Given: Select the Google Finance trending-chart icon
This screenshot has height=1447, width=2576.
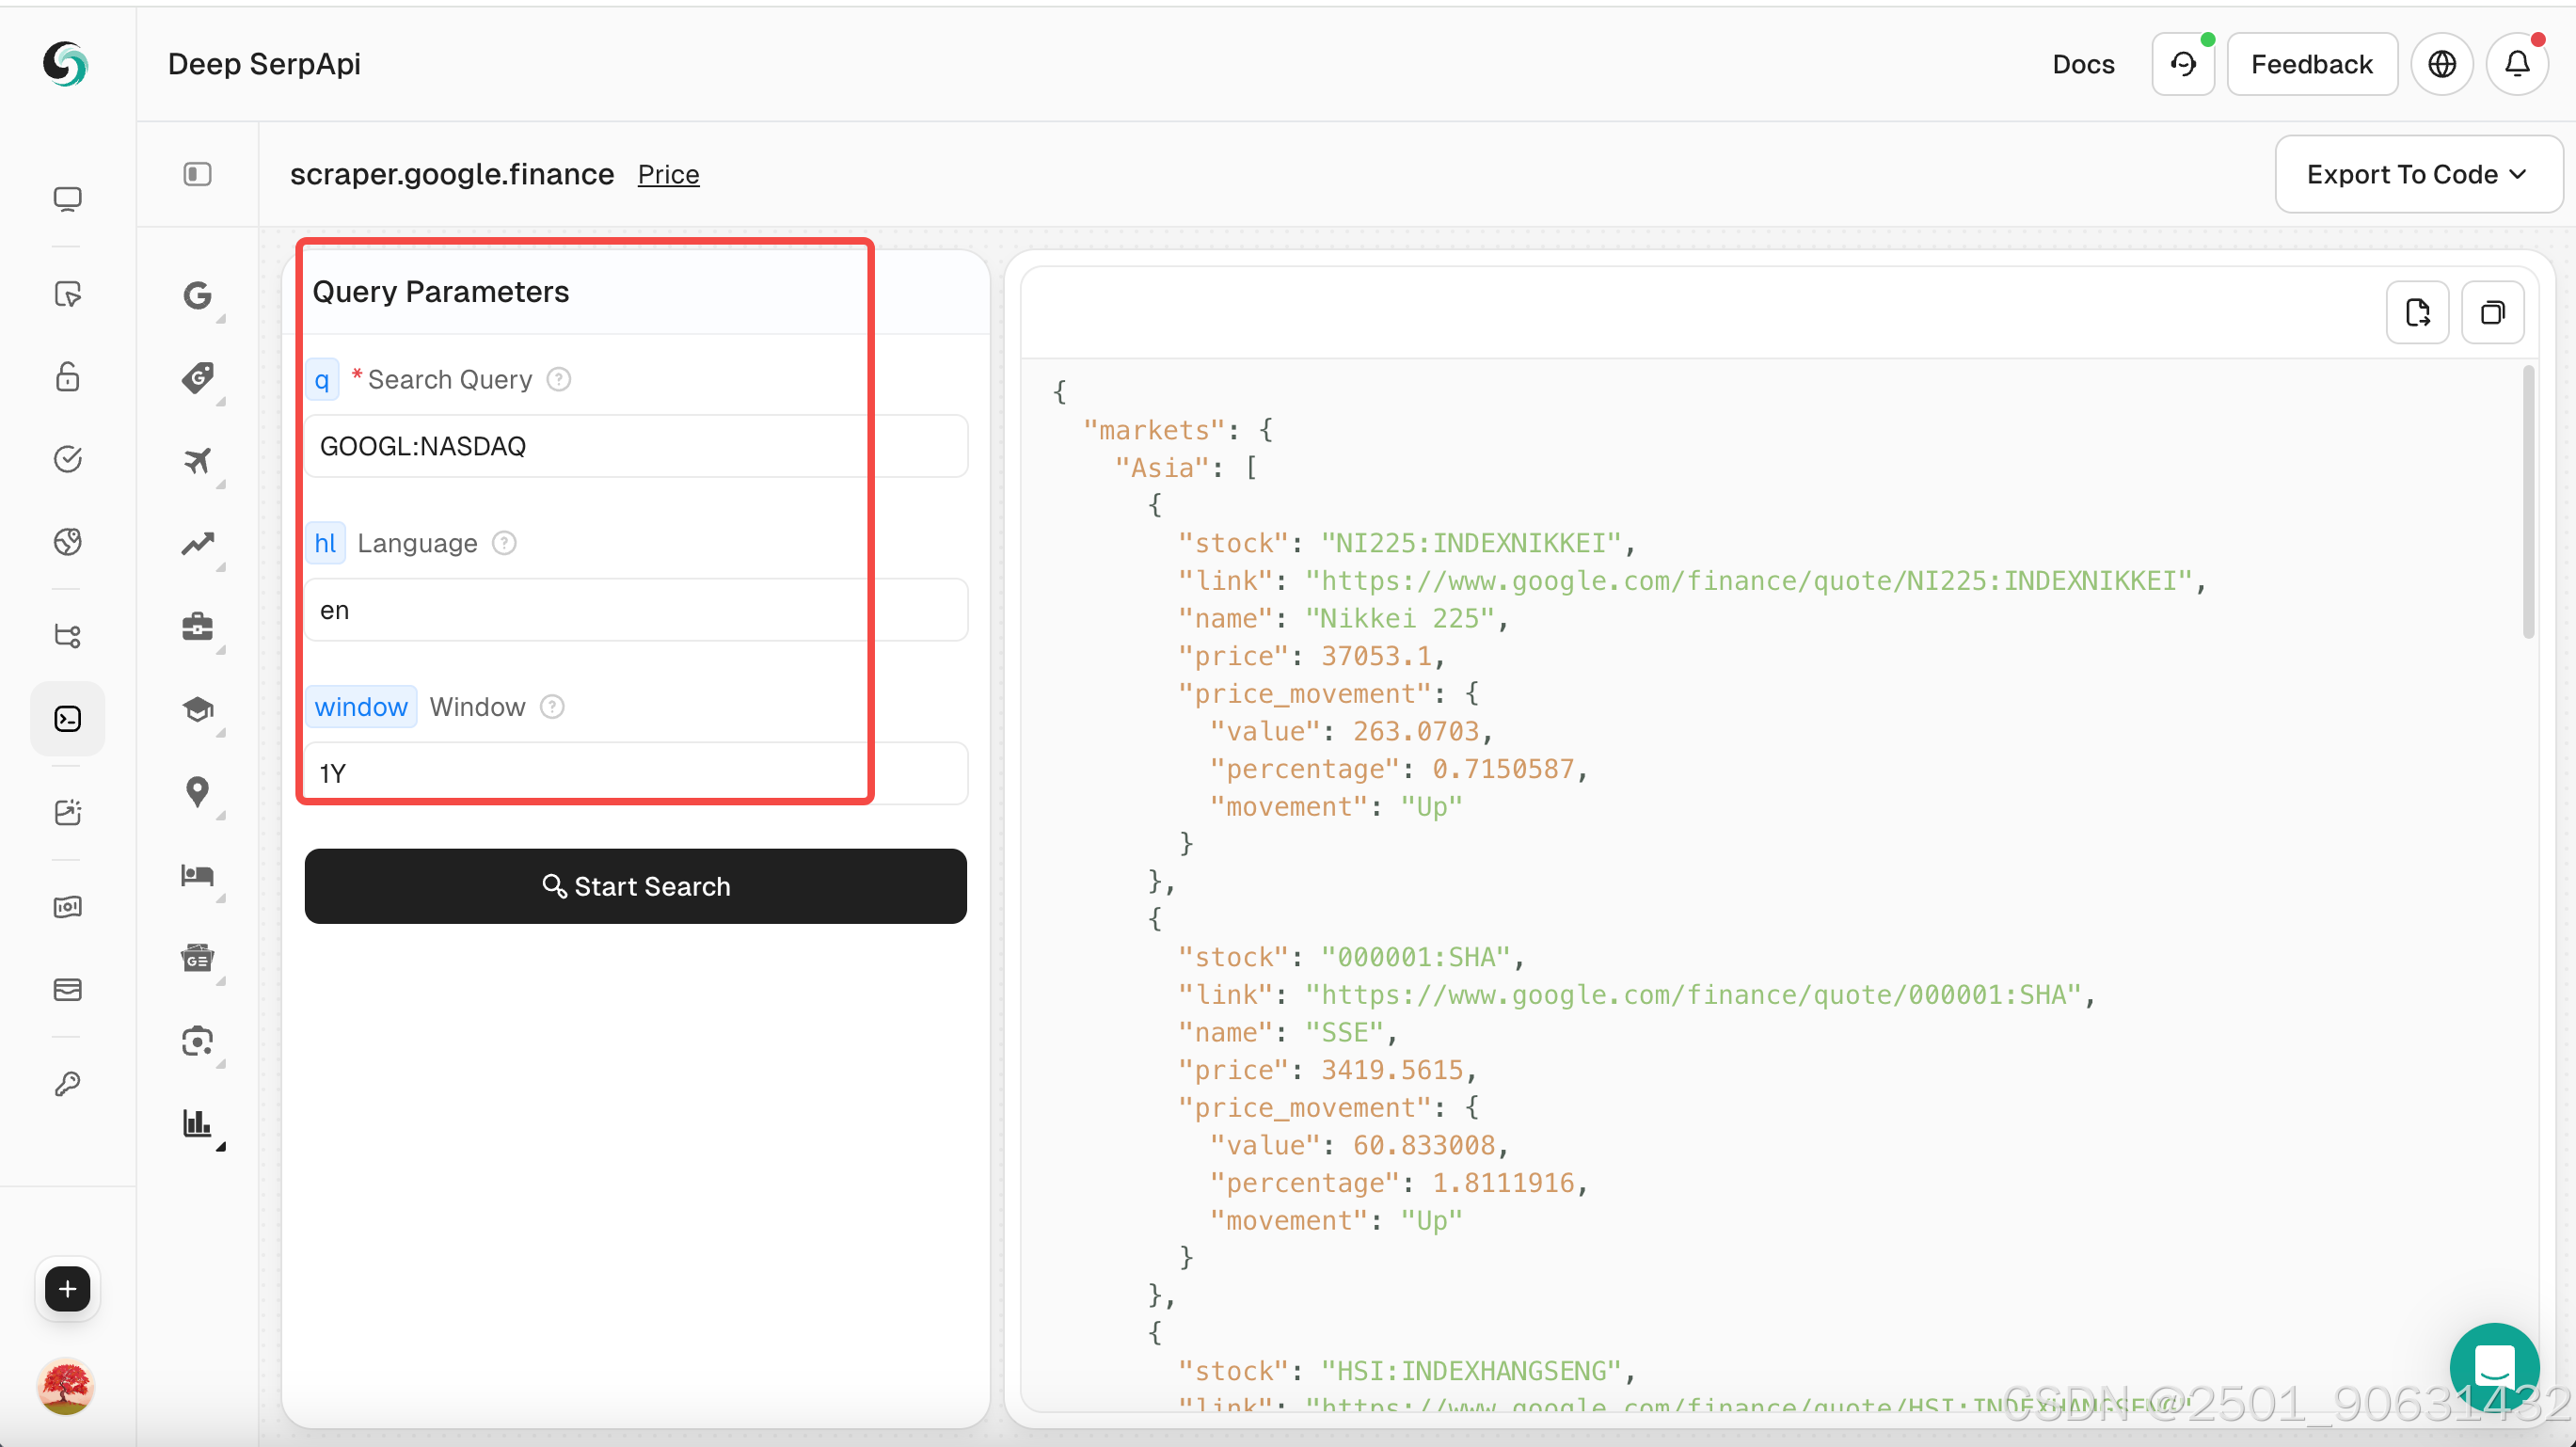Looking at the screenshot, I should (197, 544).
